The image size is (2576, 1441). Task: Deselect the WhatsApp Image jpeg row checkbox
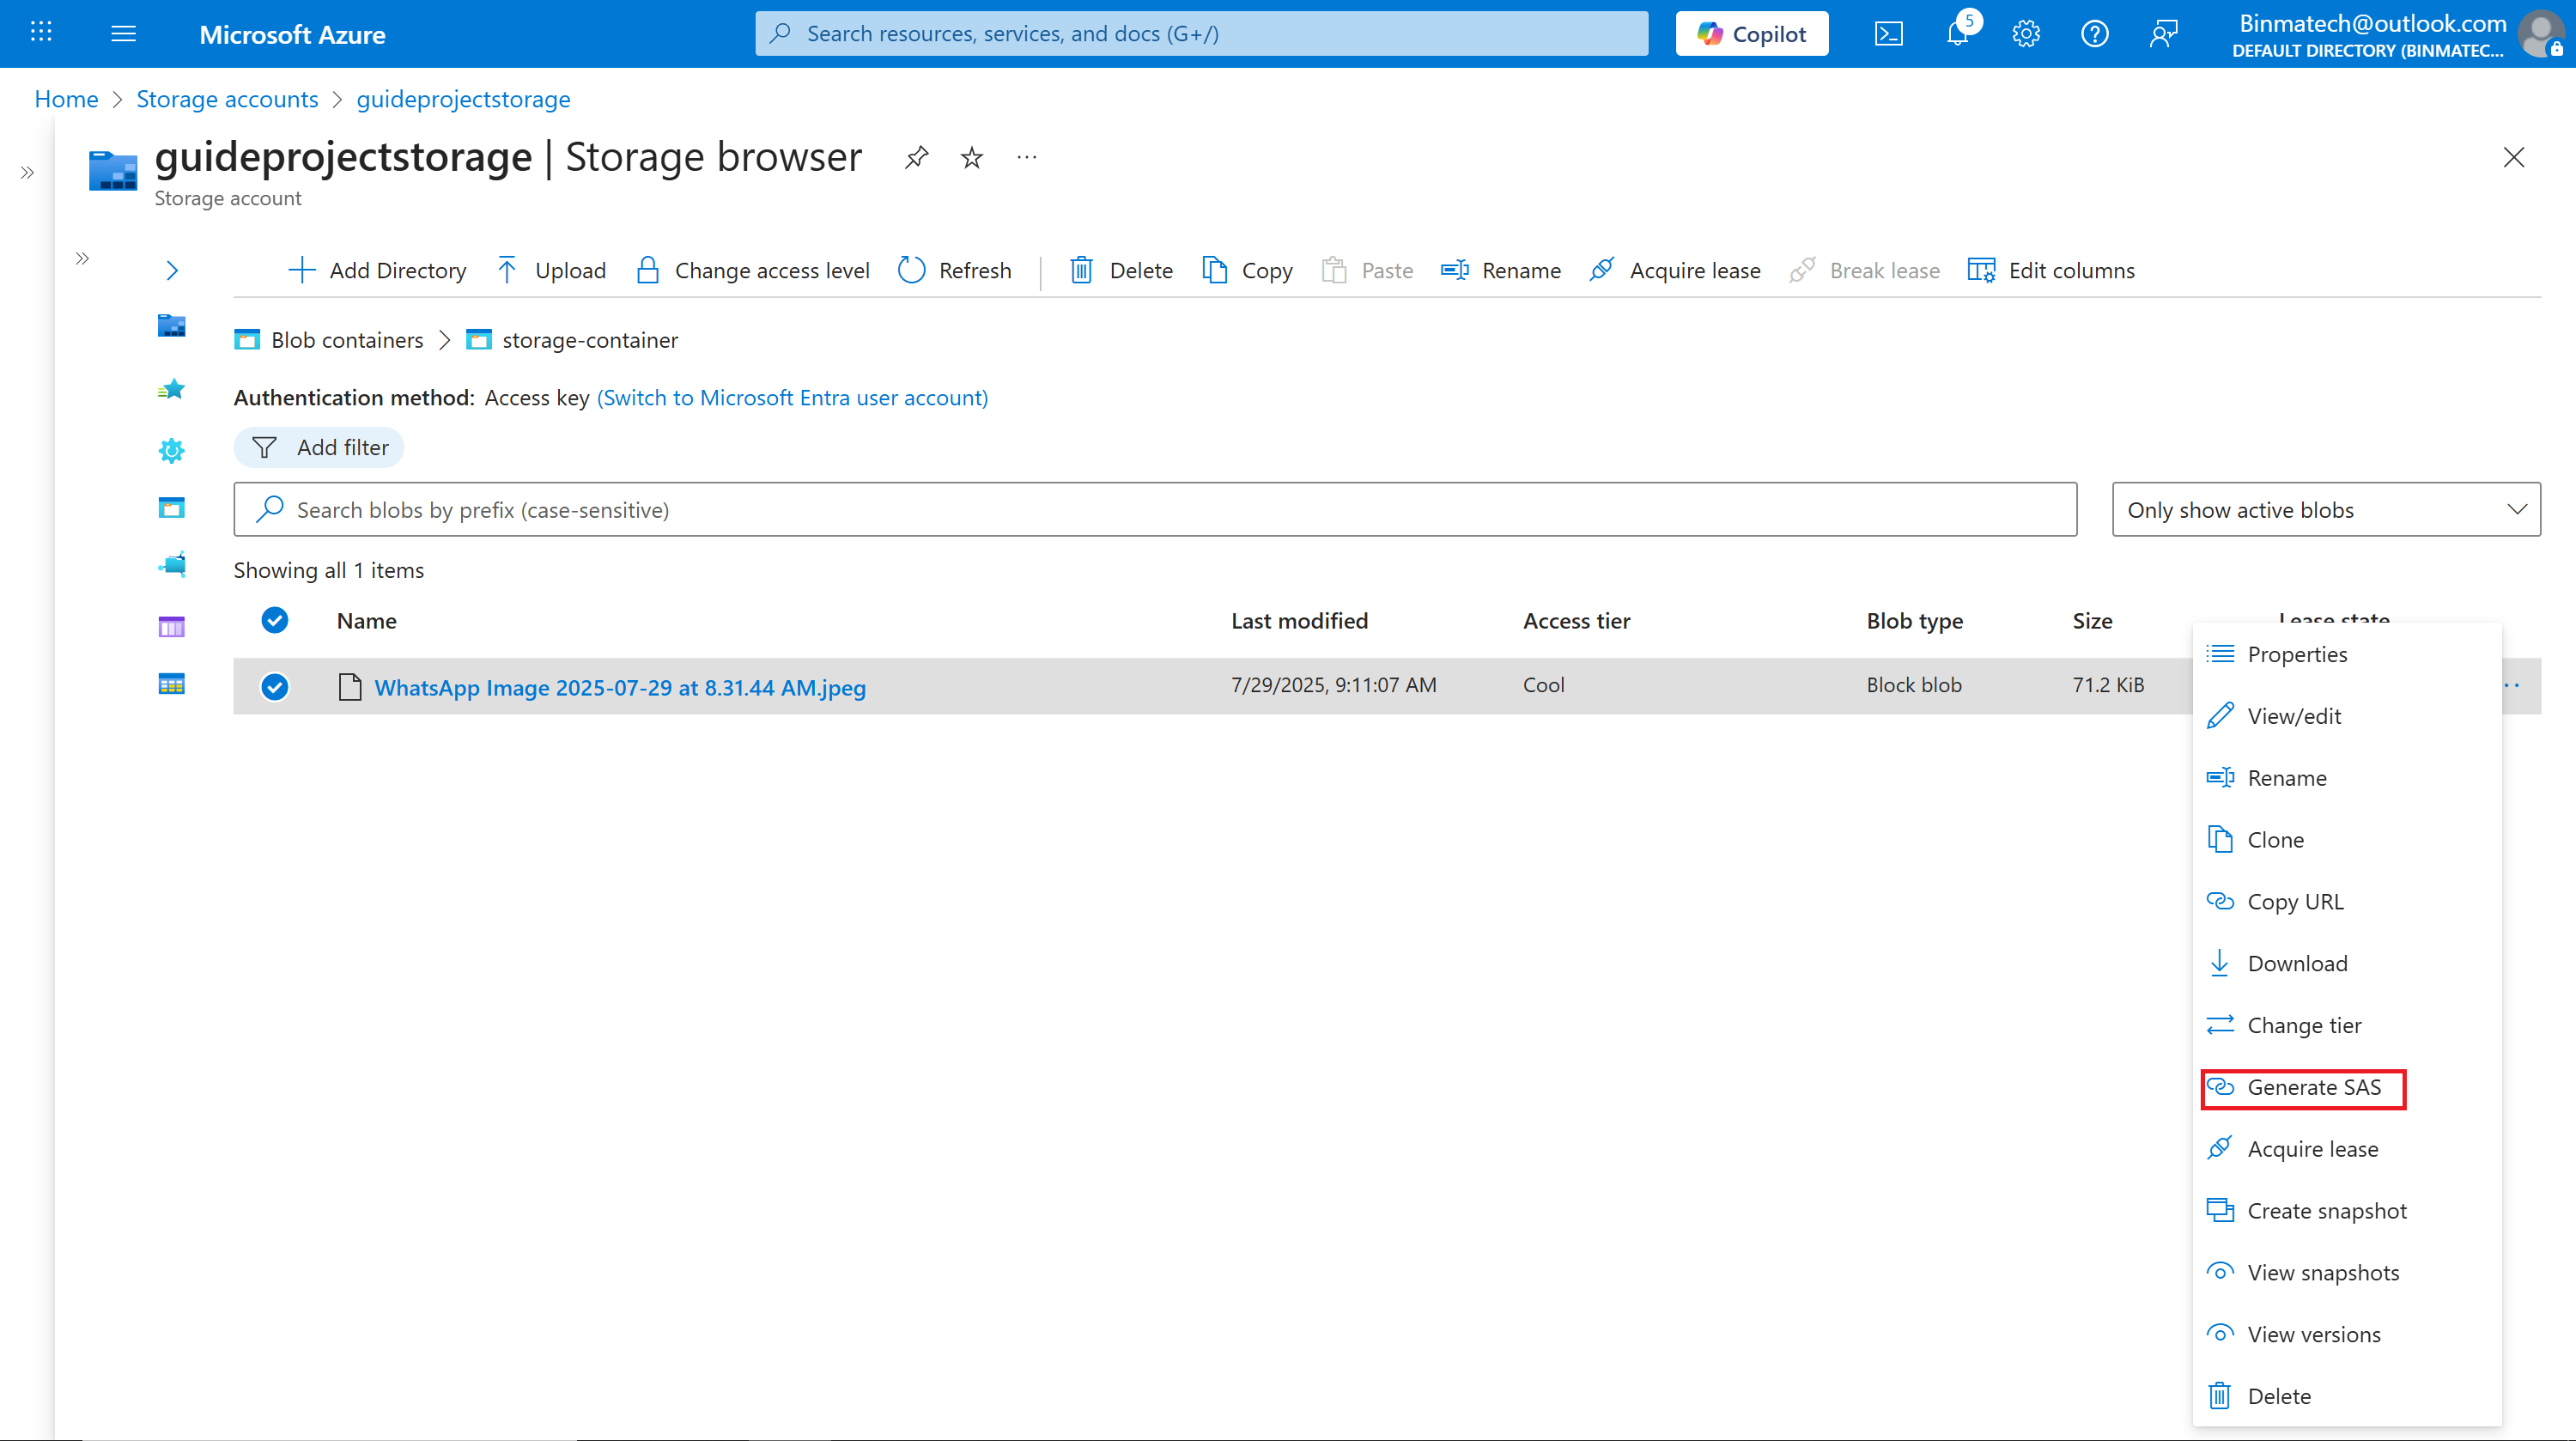pos(275,687)
